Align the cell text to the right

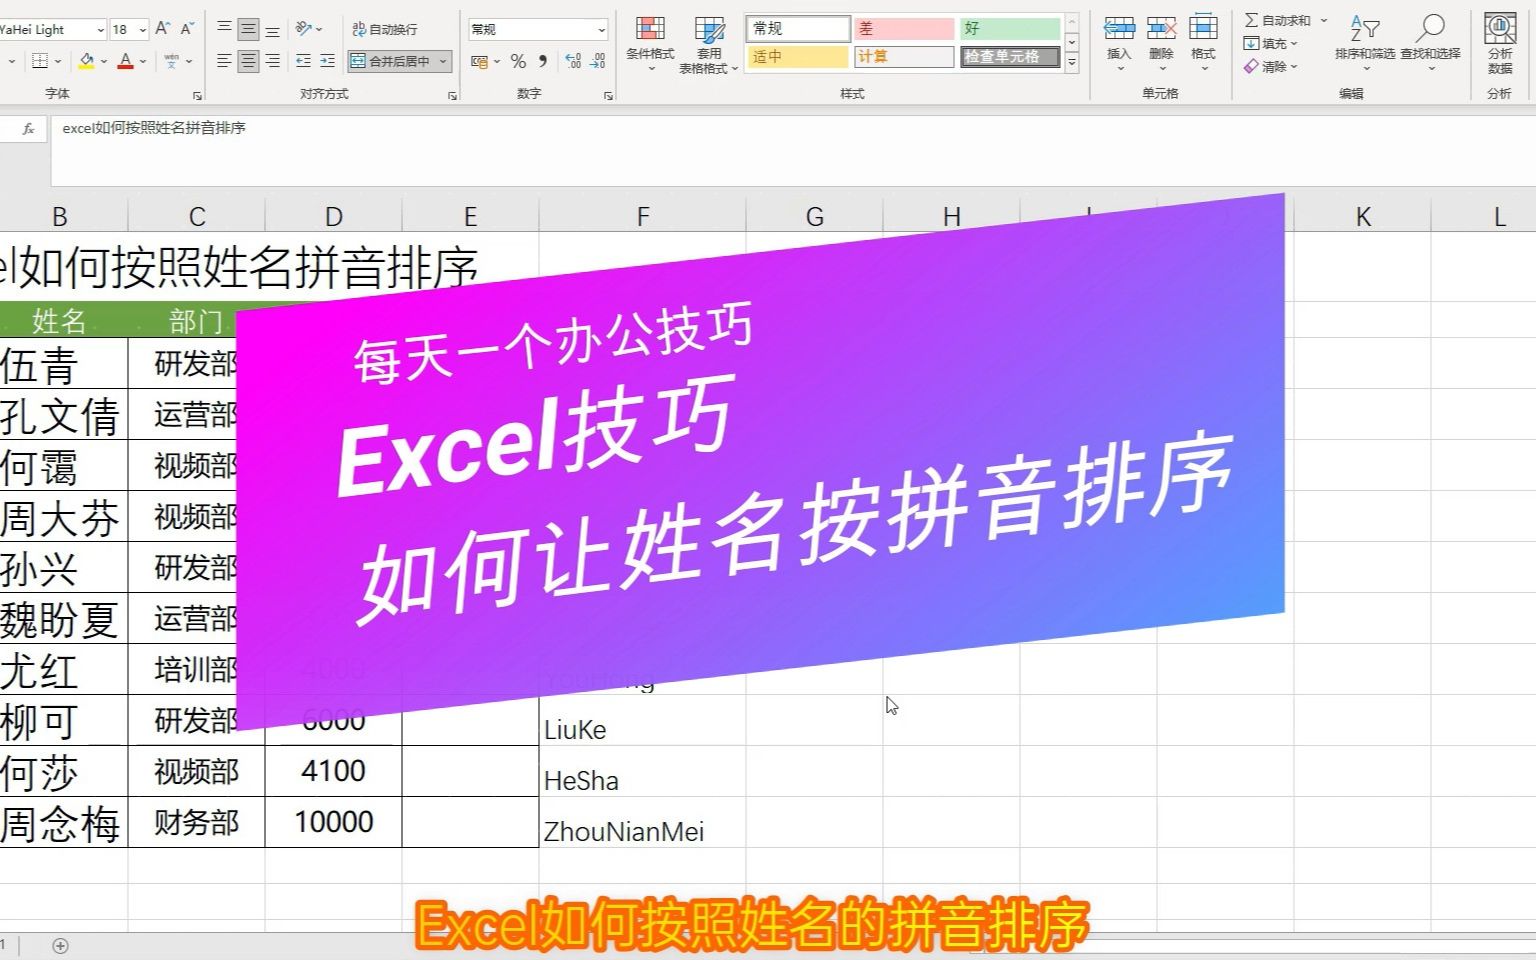pos(272,61)
